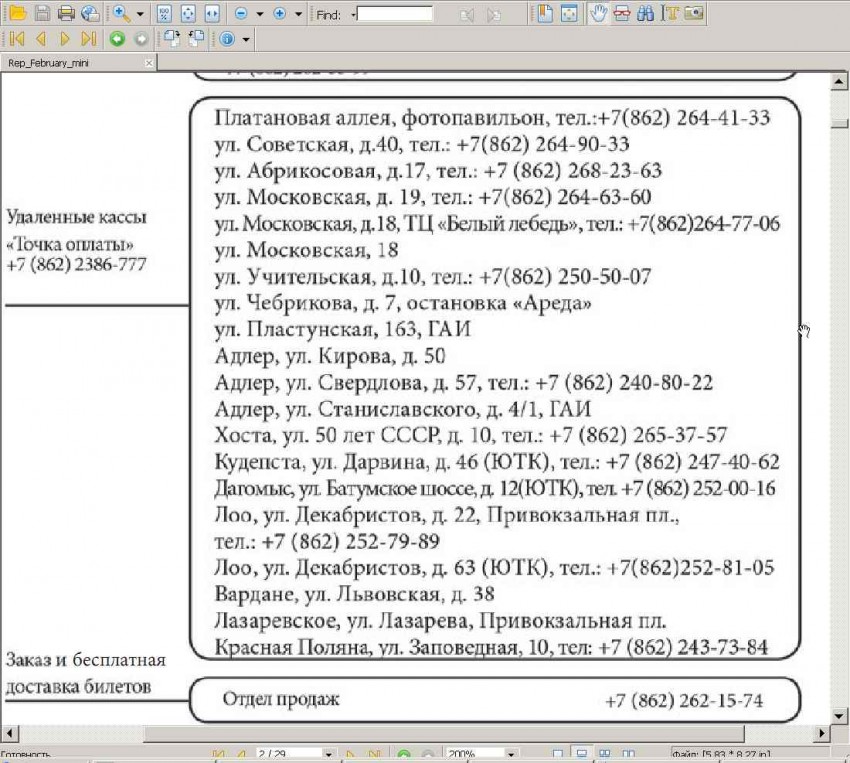Select the Hand pan tool

click(598, 14)
